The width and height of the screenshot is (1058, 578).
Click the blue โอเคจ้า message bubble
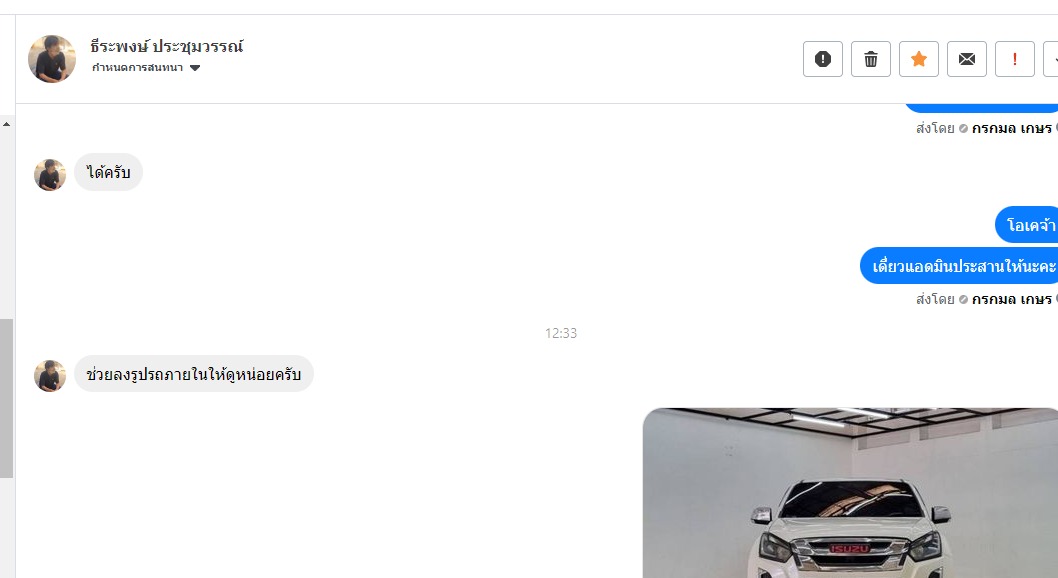[1027, 225]
